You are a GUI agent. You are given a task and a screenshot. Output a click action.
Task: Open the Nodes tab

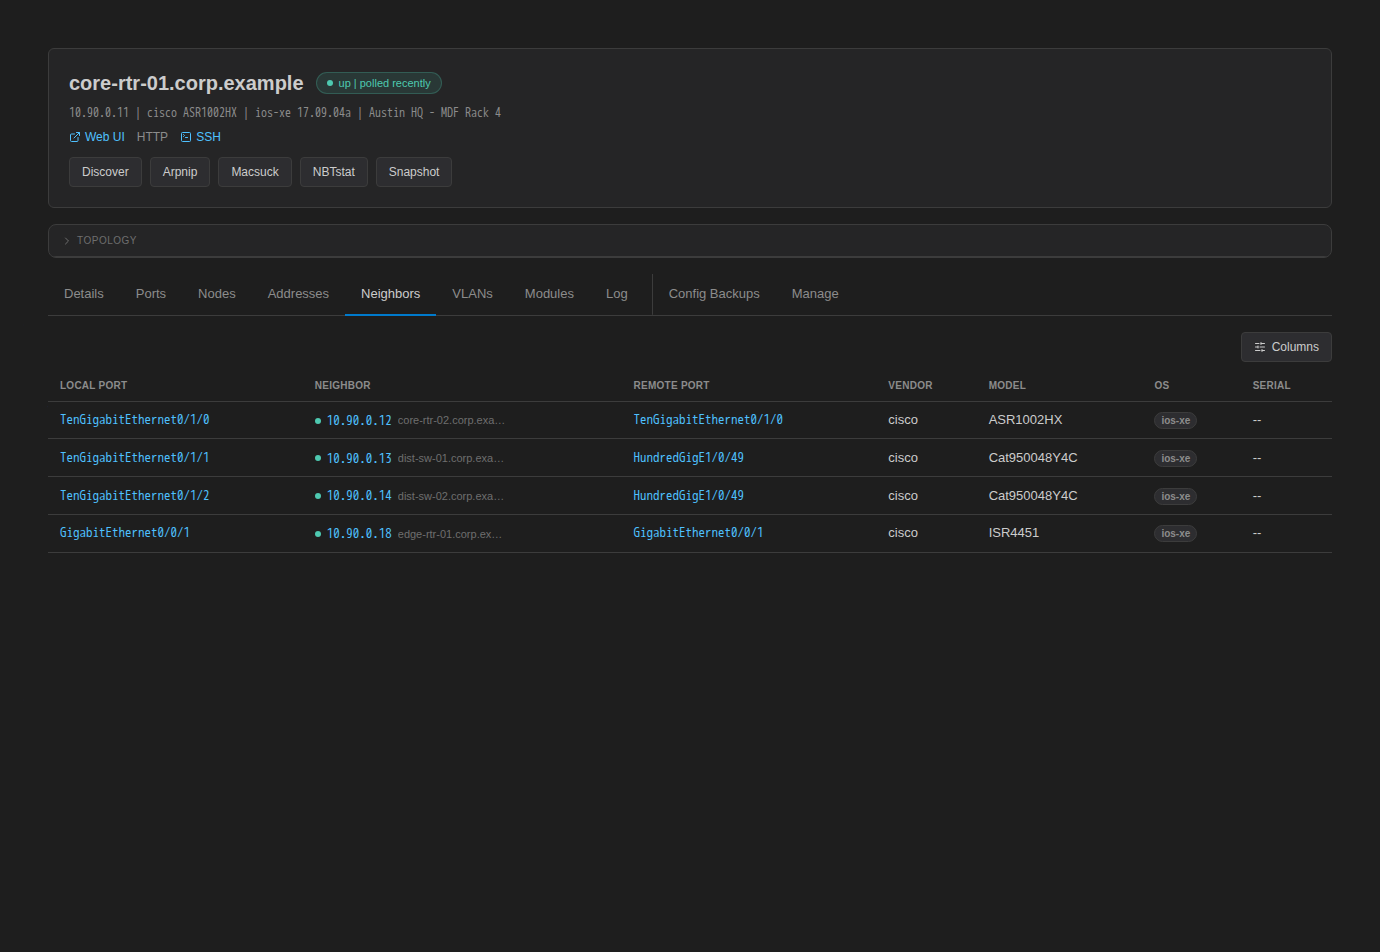(x=217, y=294)
